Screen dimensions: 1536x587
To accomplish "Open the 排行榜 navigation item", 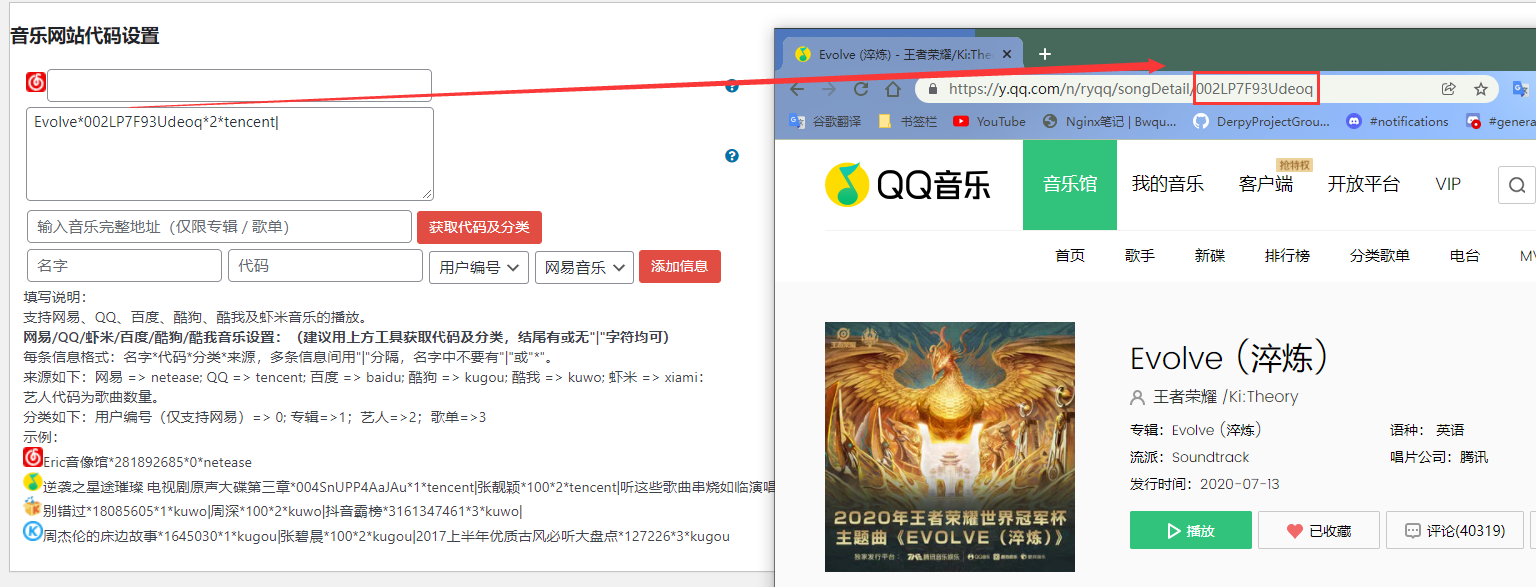I will tap(1287, 256).
